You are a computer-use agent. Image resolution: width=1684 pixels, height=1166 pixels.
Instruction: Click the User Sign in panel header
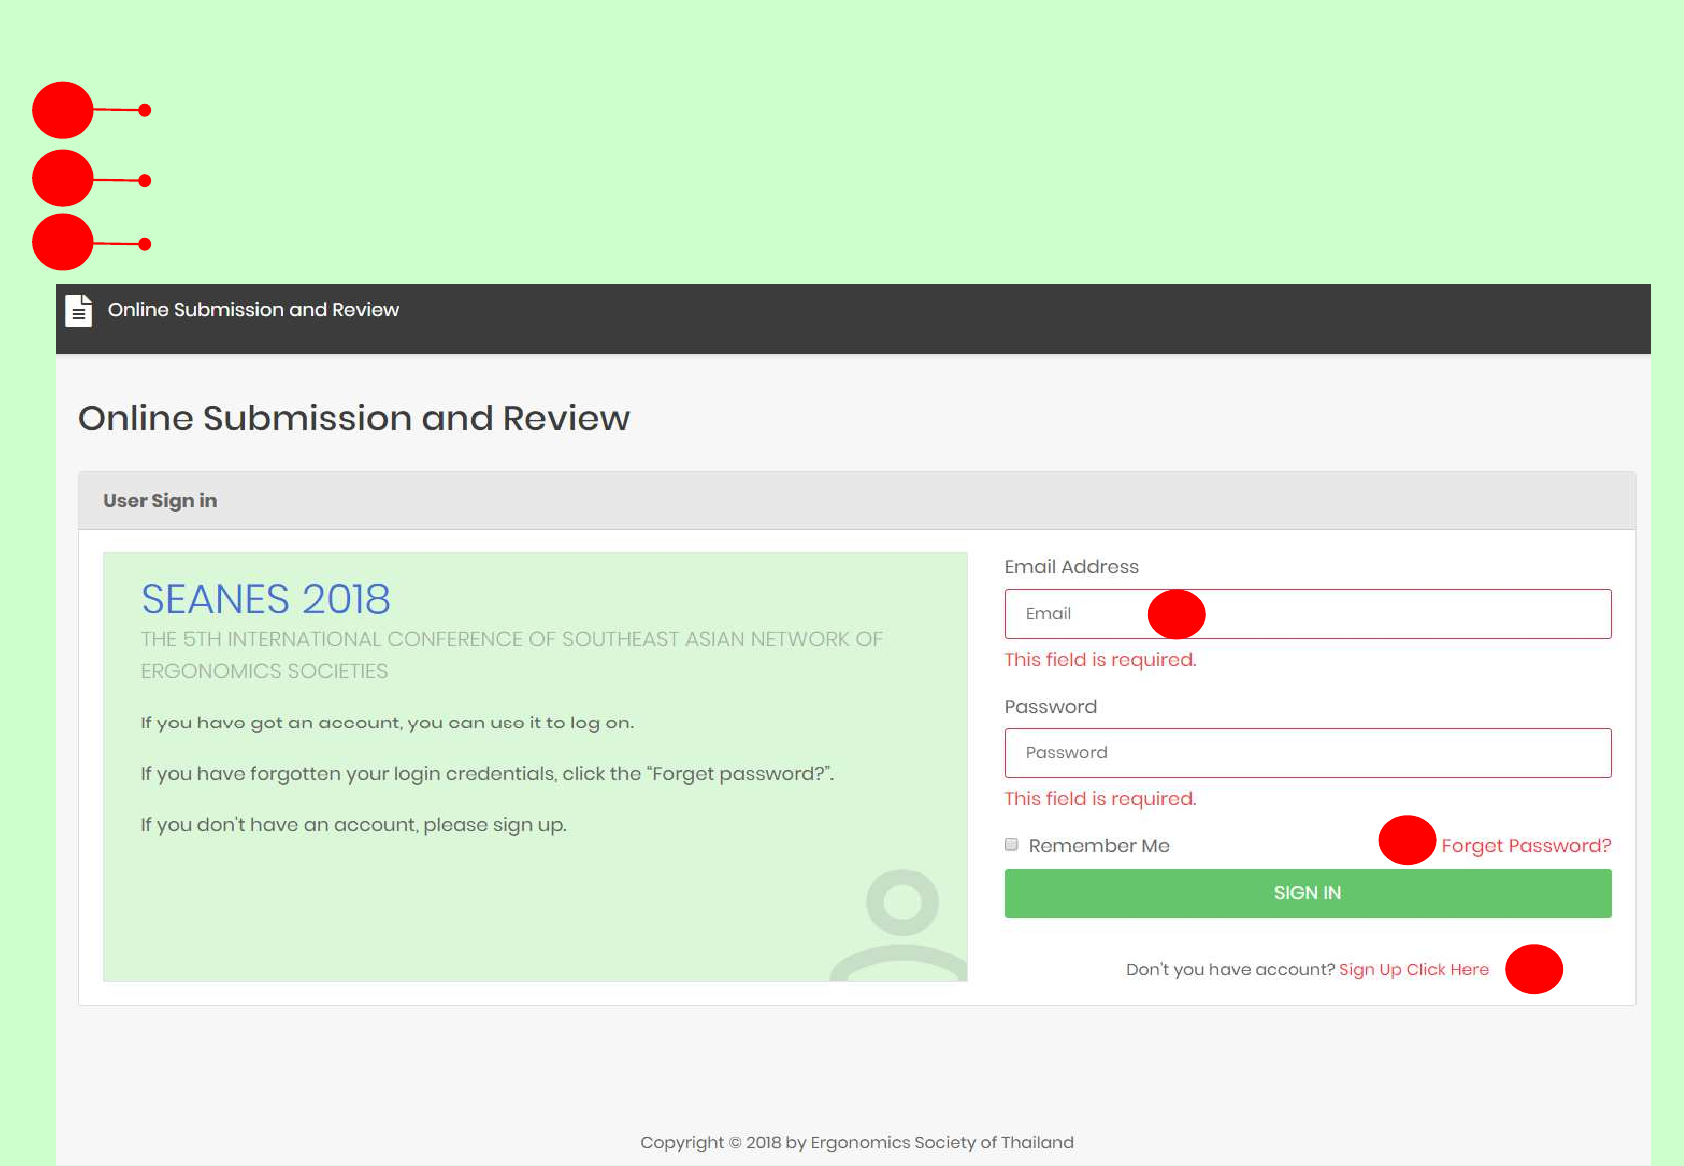(x=857, y=501)
